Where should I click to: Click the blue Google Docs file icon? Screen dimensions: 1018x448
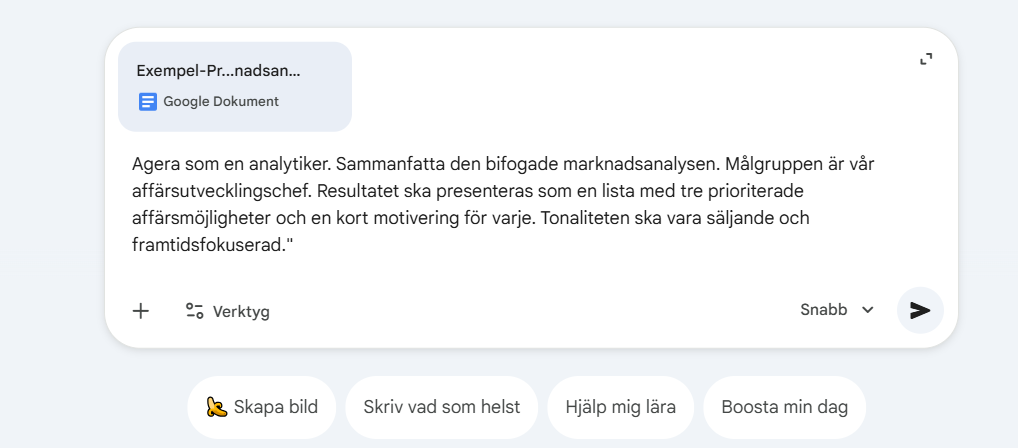point(148,101)
